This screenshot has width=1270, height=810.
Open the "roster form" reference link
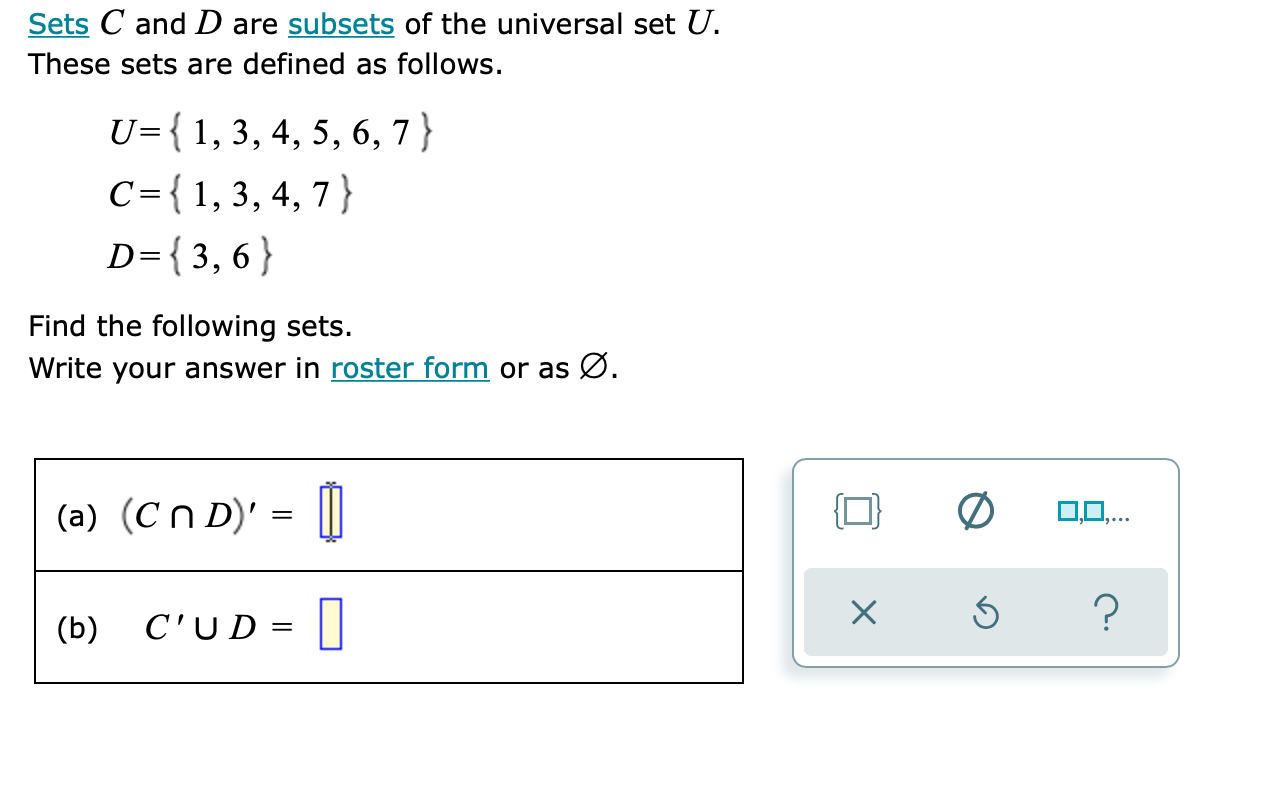[x=410, y=368]
